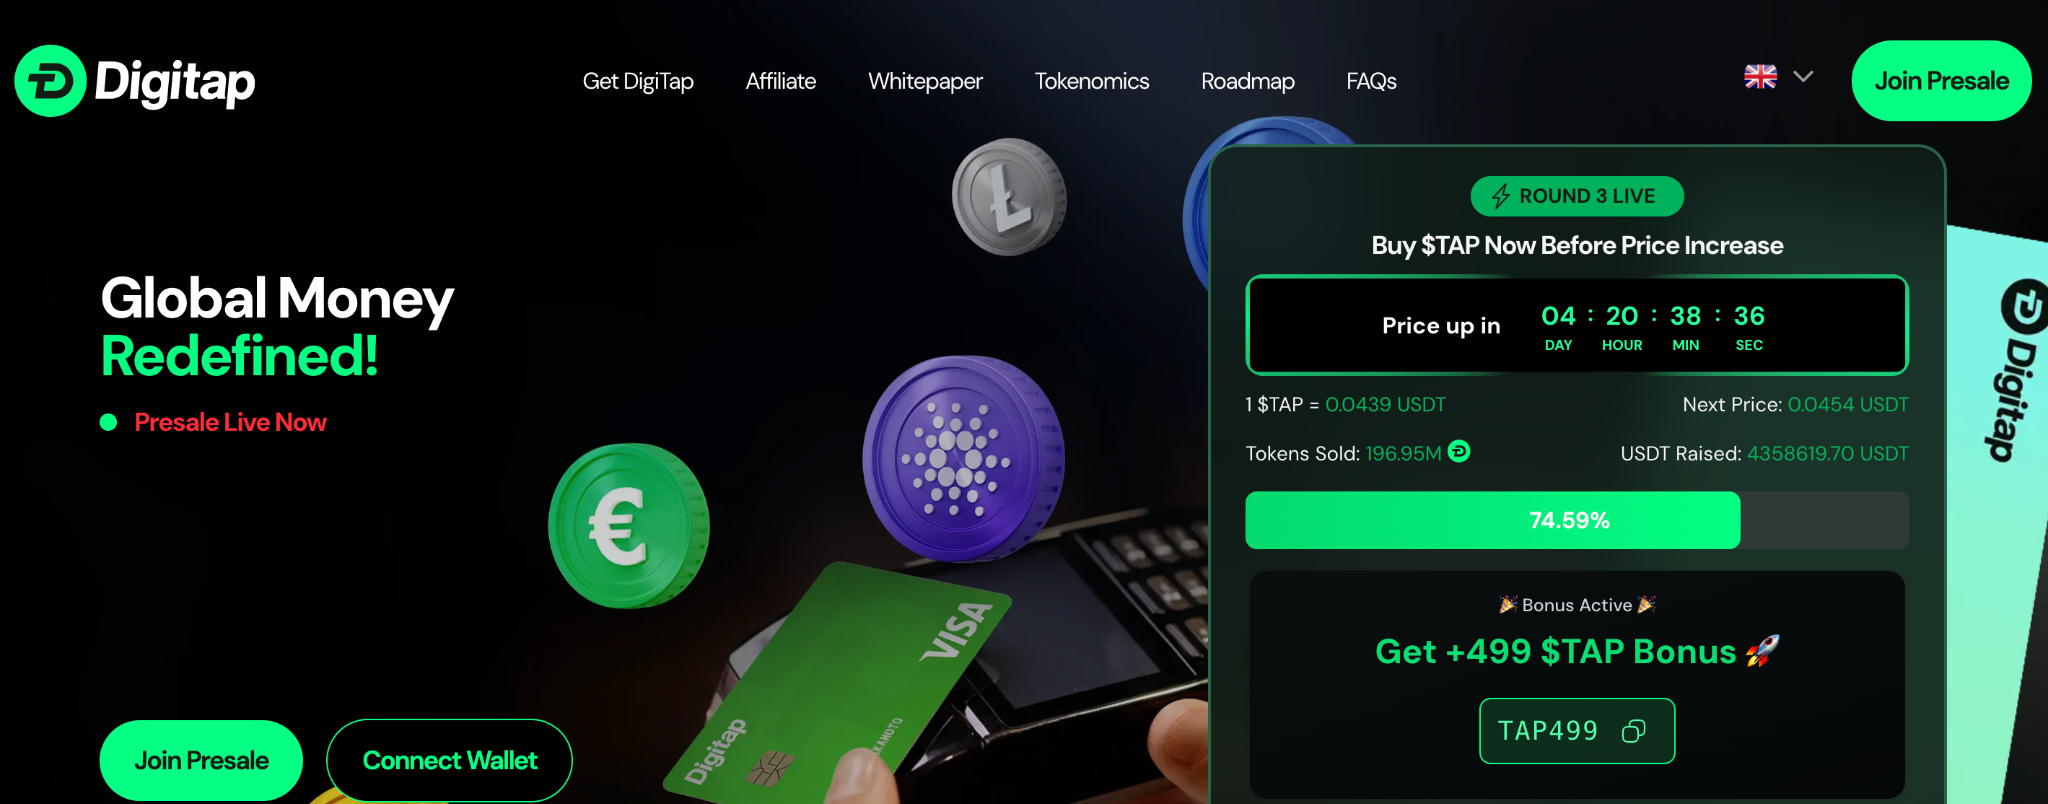View the Roadmap section
Image resolution: width=2048 pixels, height=804 pixels.
click(1248, 81)
